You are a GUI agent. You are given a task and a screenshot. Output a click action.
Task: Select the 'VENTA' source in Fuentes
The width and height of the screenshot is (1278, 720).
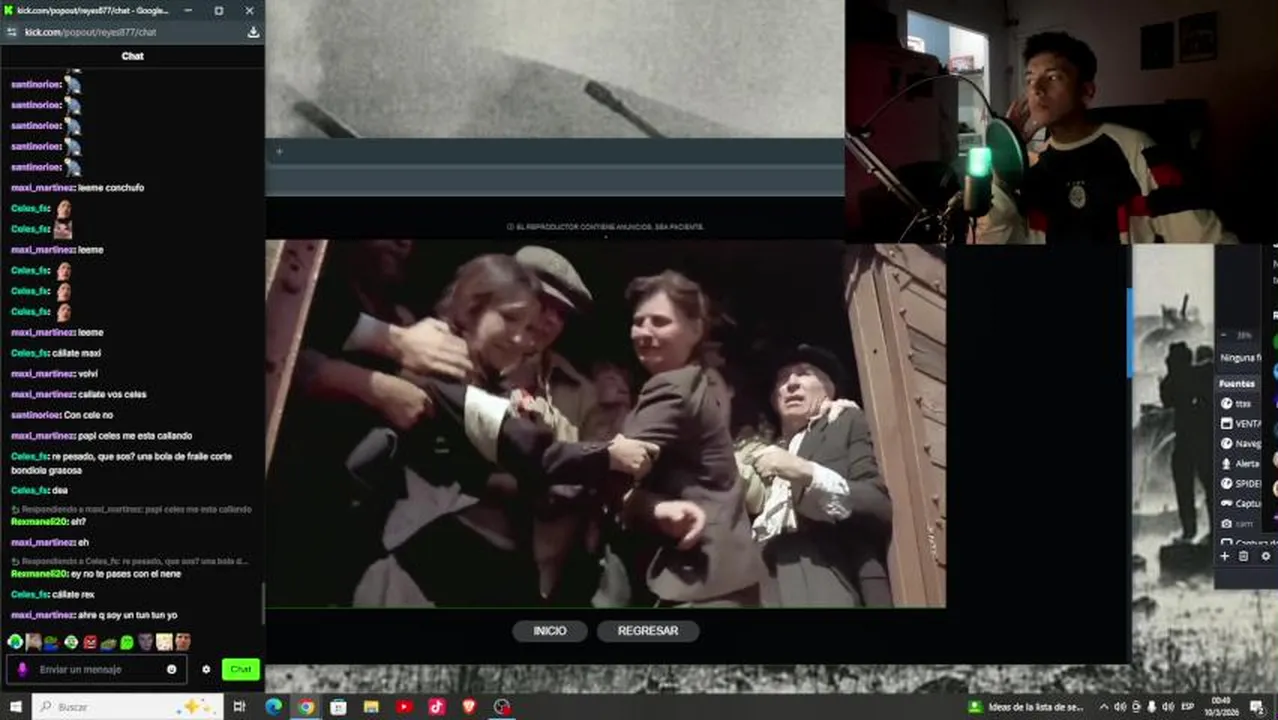(x=1241, y=423)
